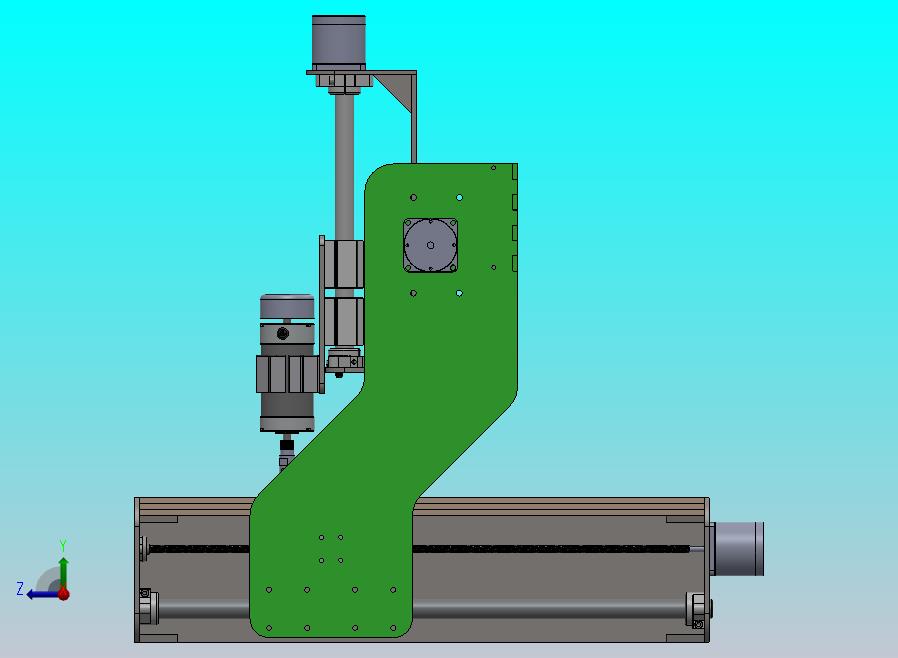The image size is (898, 658).
Task: Select the left guide rail end support
Action: click(148, 608)
